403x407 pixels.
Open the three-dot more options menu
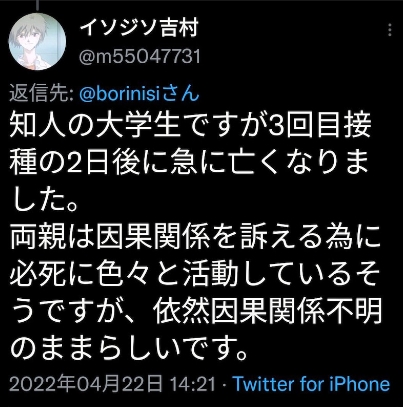[390, 30]
